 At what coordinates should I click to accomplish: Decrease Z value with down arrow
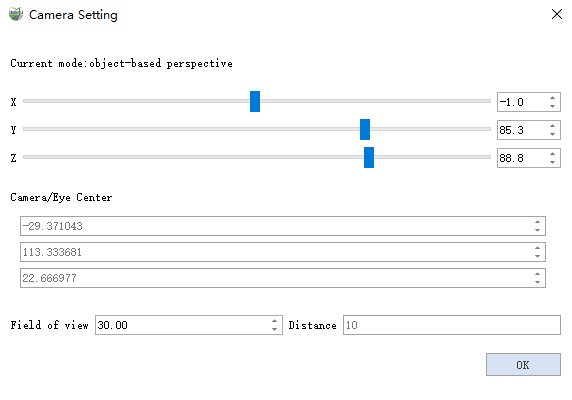coord(552,162)
